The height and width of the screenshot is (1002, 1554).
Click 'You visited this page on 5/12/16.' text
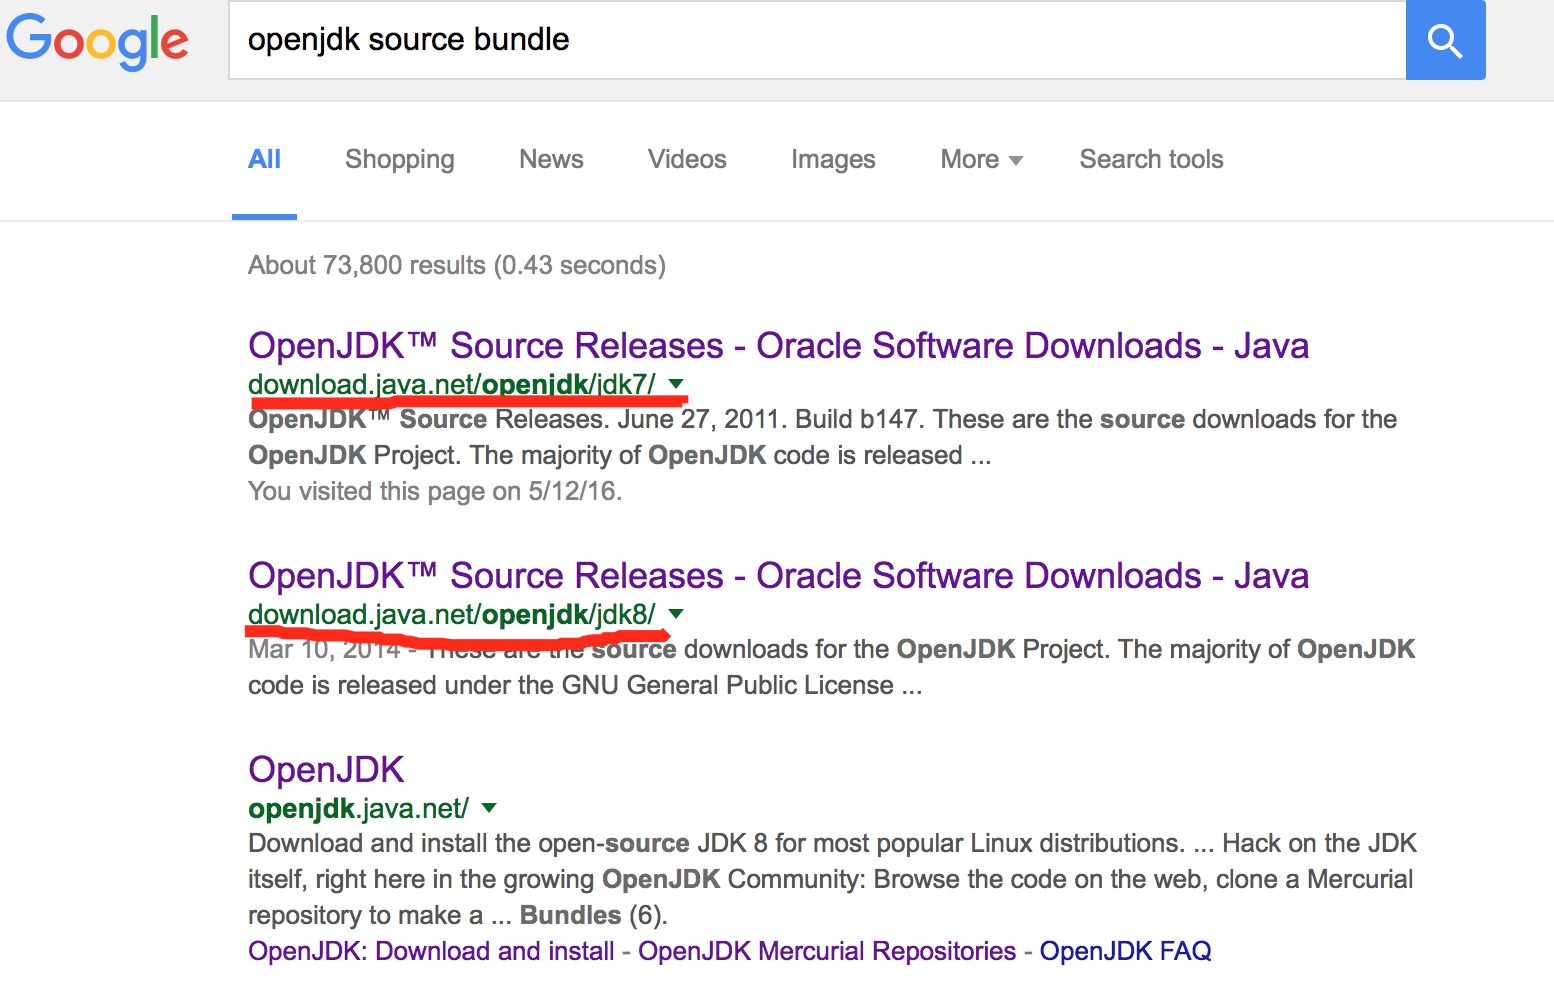pyautogui.click(x=435, y=491)
